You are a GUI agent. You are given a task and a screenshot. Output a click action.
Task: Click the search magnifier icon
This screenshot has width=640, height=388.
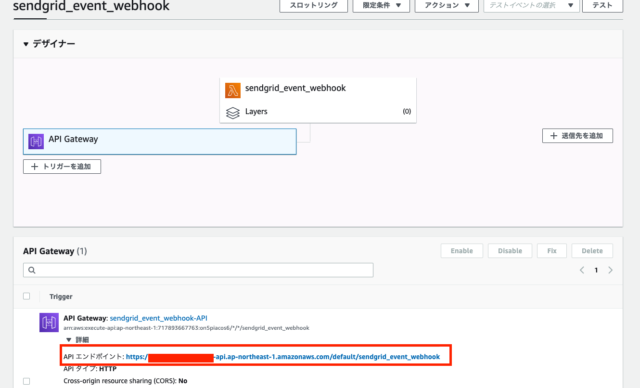[x=32, y=270]
